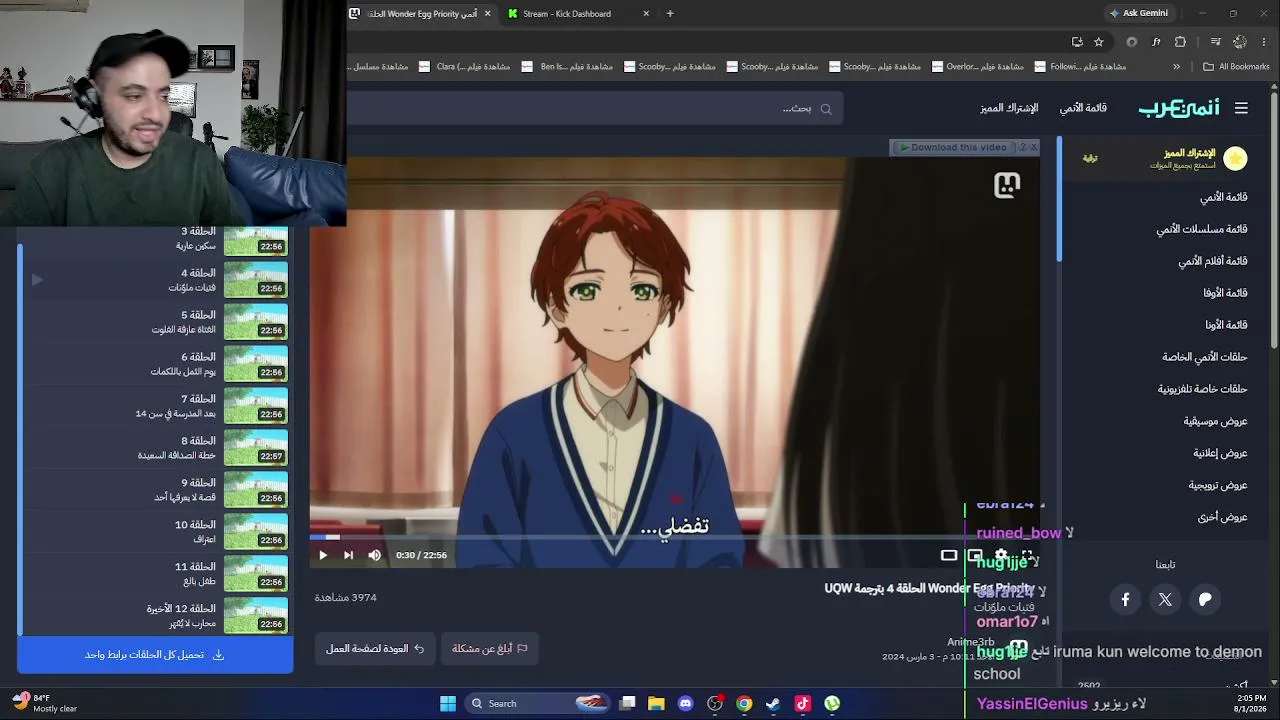
Task: Open the Anime3rb site logo home link
Action: [x=1179, y=108]
